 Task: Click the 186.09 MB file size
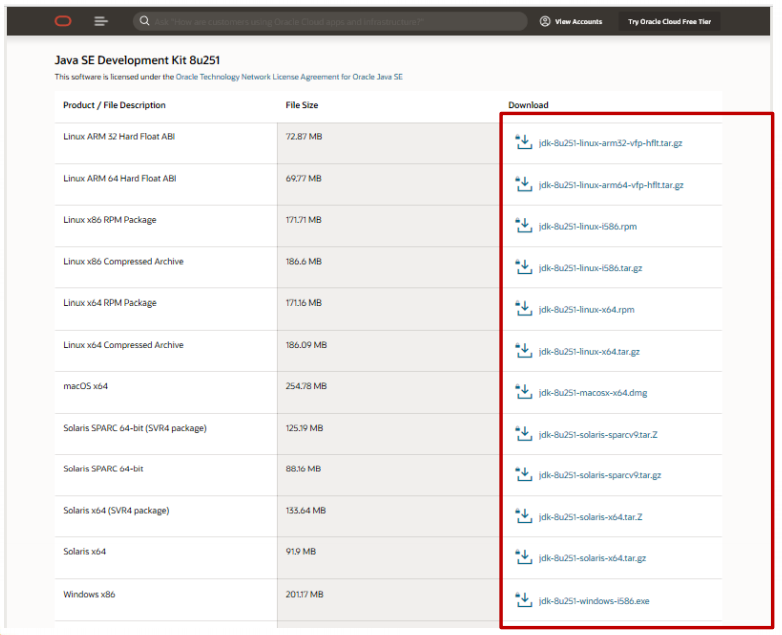tap(306, 345)
